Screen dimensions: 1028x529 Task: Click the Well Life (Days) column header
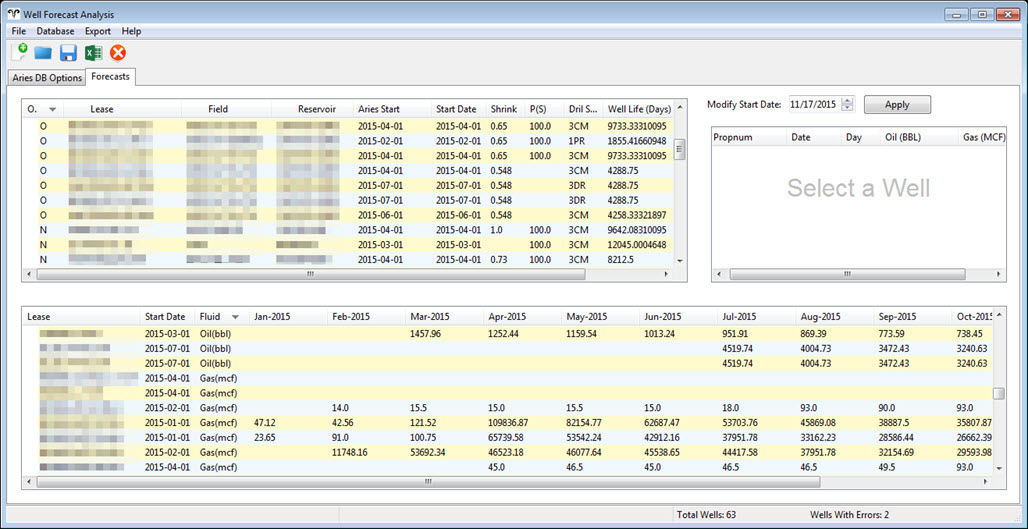tap(639, 109)
